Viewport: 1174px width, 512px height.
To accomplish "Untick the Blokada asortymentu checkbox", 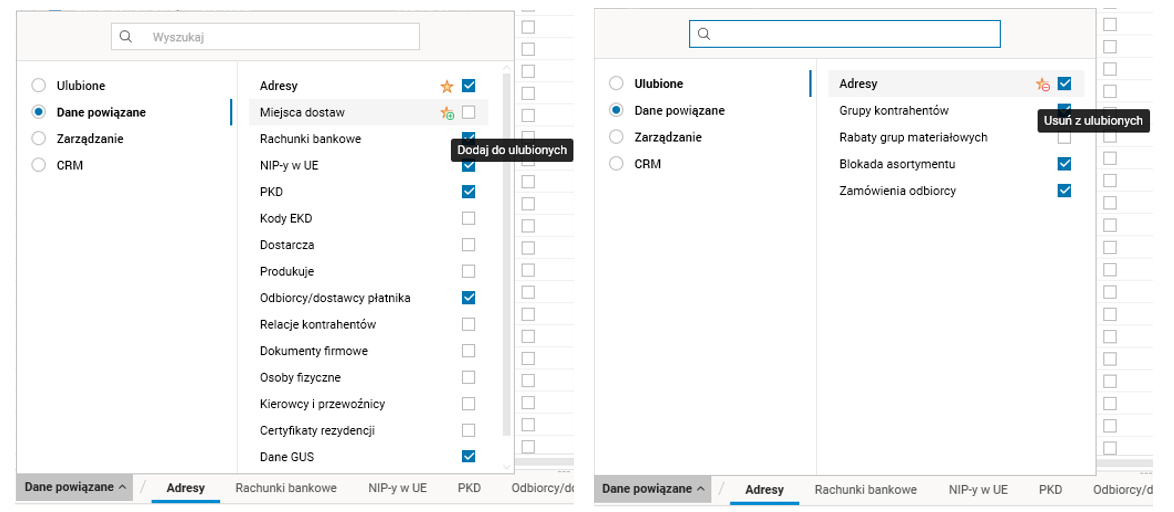I will pos(1064,164).
